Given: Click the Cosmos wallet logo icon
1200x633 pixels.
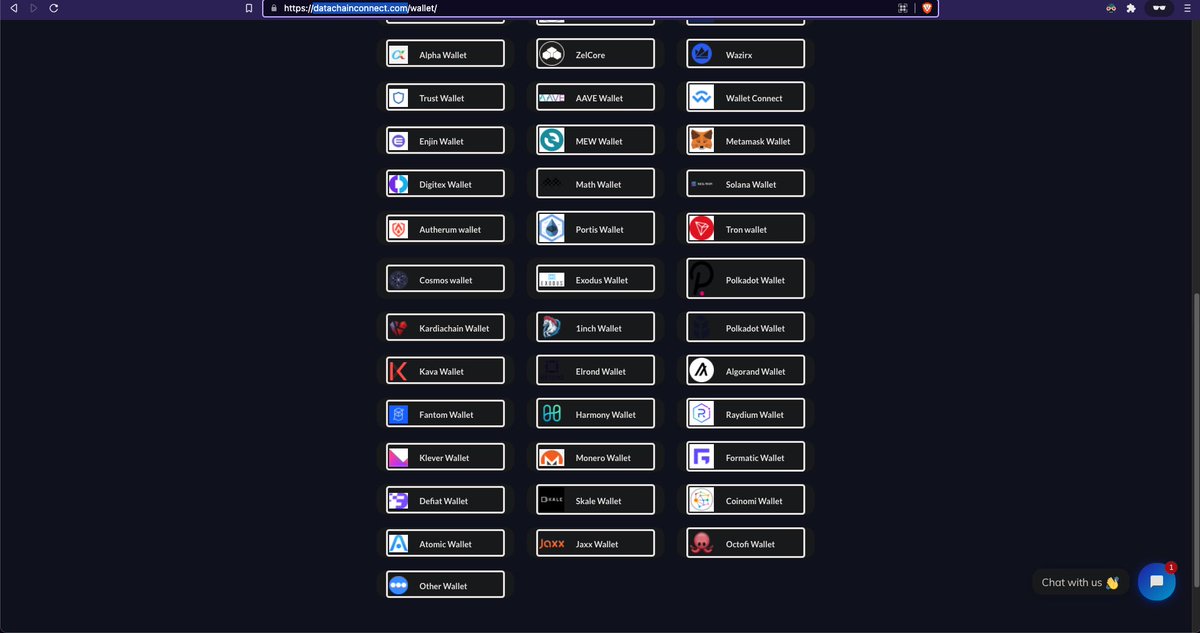Looking at the screenshot, I should click(x=398, y=280).
